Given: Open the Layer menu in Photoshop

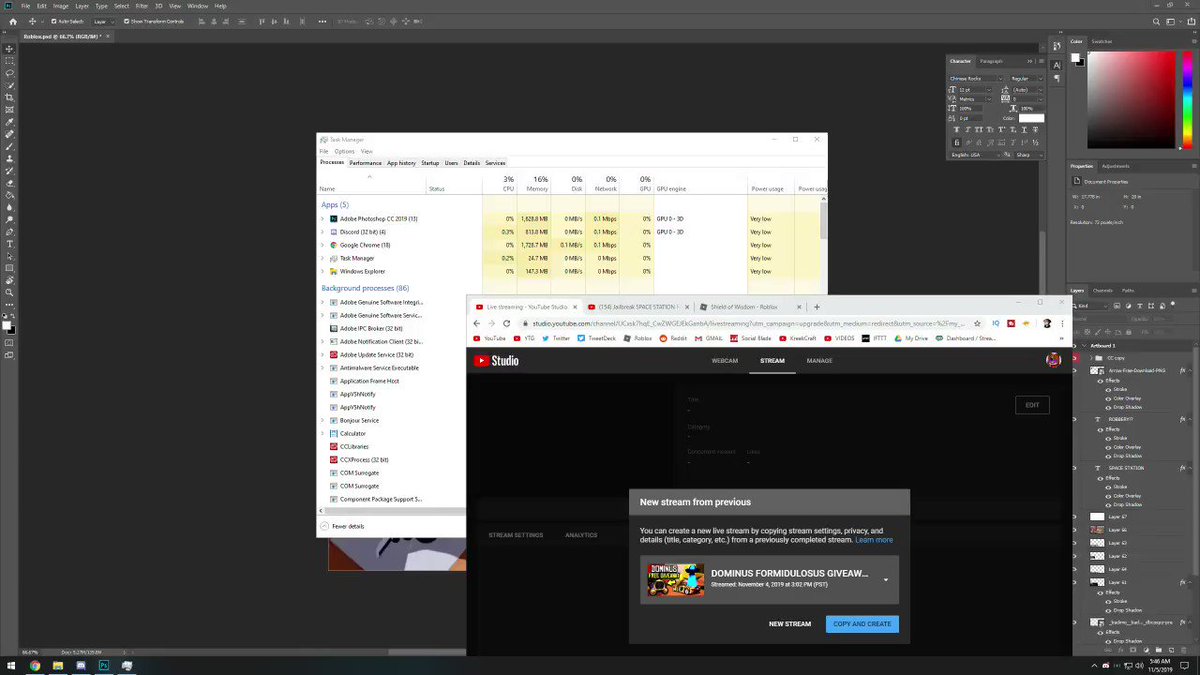Looking at the screenshot, I should [x=82, y=6].
